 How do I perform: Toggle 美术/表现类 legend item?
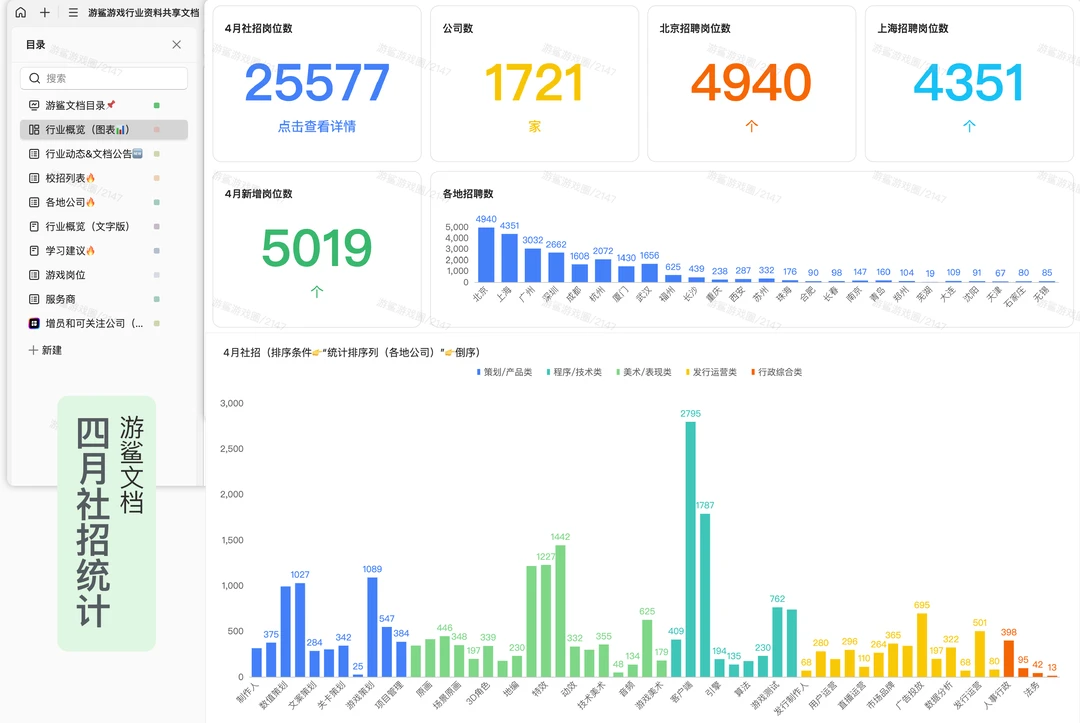click(x=643, y=372)
